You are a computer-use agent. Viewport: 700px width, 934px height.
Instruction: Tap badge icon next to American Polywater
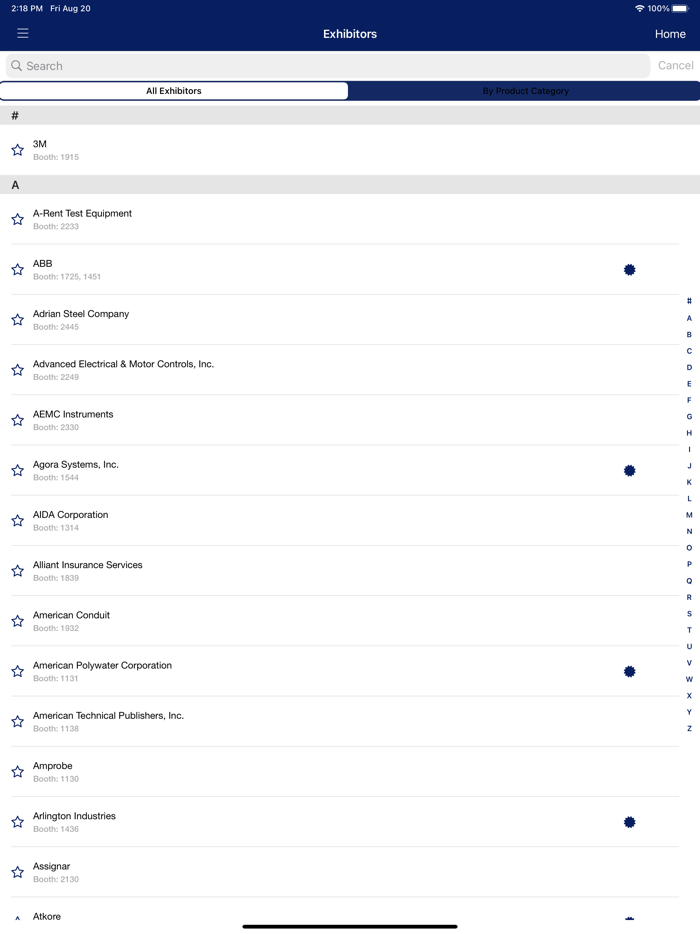629,672
